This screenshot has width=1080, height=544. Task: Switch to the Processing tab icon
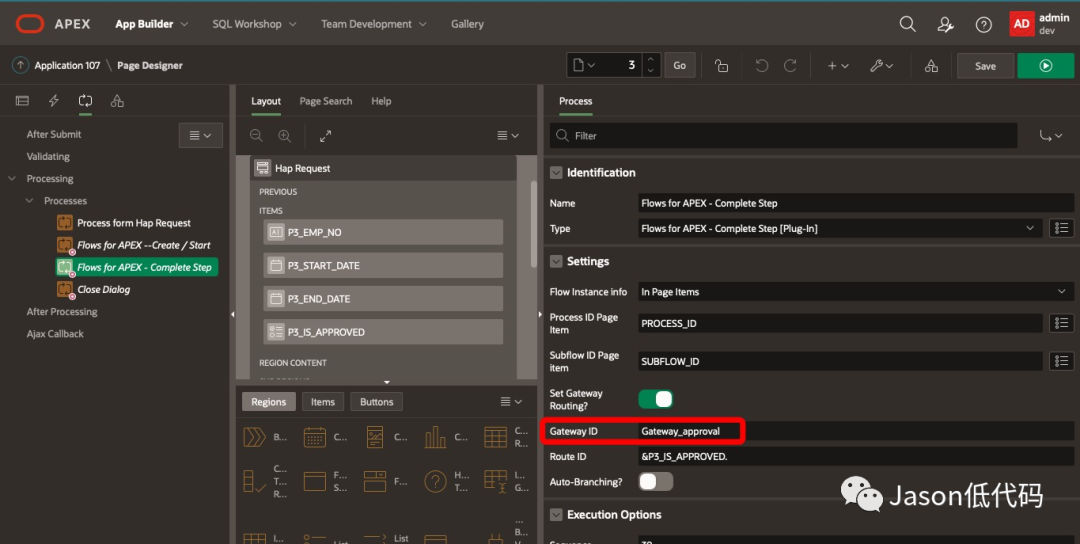click(85, 101)
